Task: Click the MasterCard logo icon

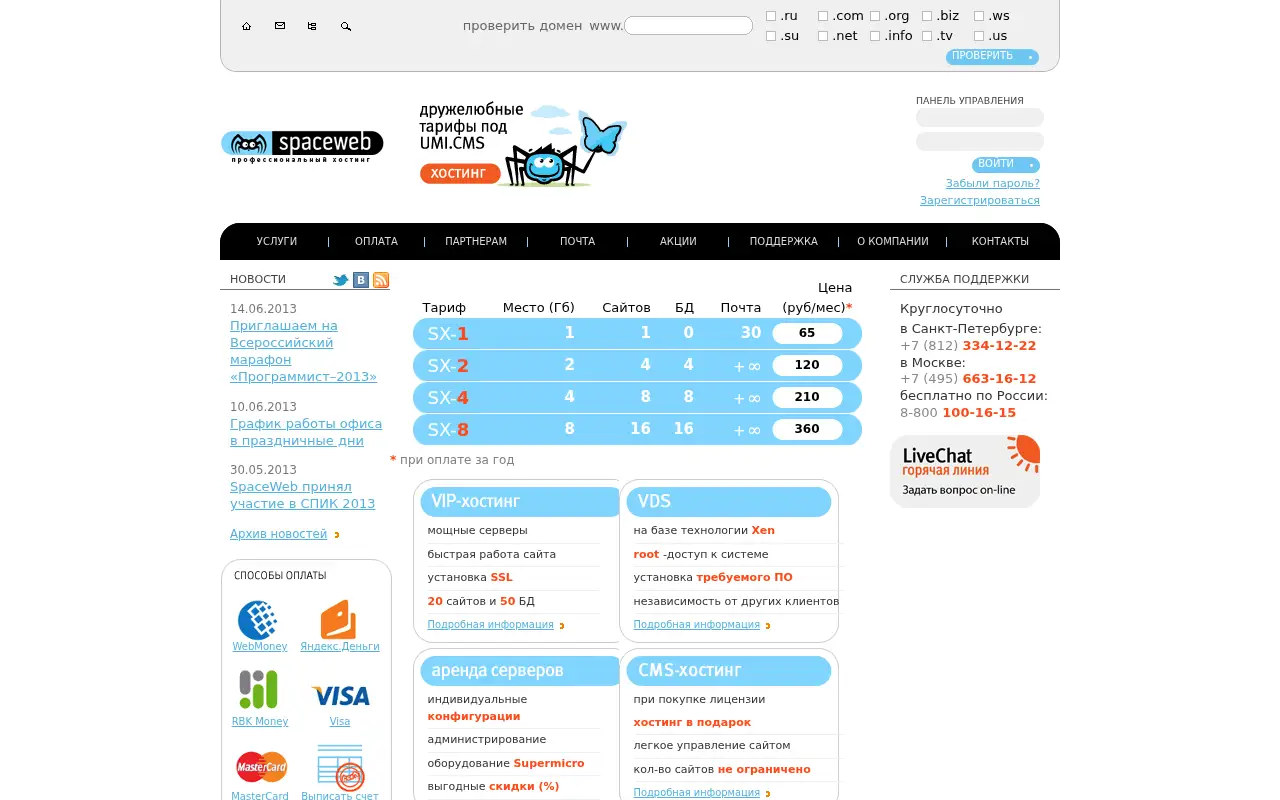Action: [x=261, y=767]
